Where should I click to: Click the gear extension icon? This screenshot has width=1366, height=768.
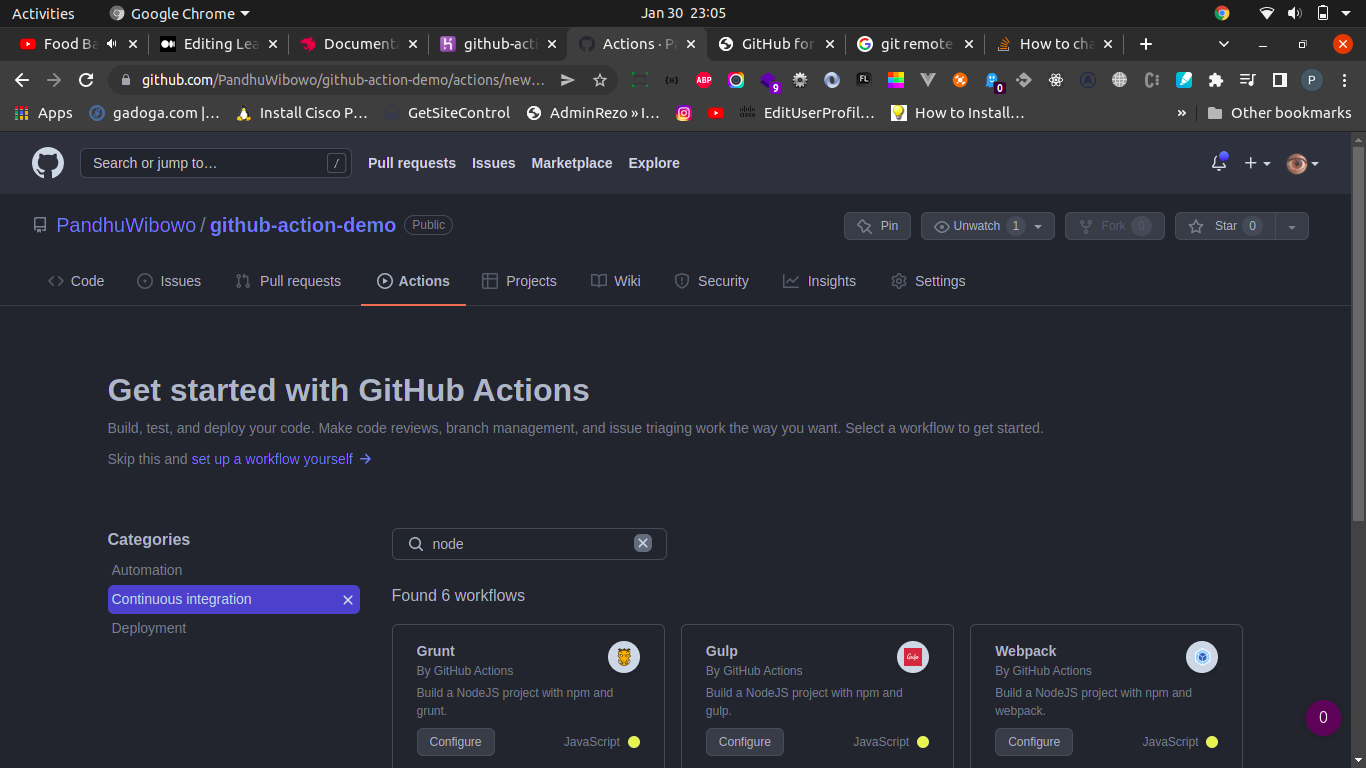click(x=800, y=80)
